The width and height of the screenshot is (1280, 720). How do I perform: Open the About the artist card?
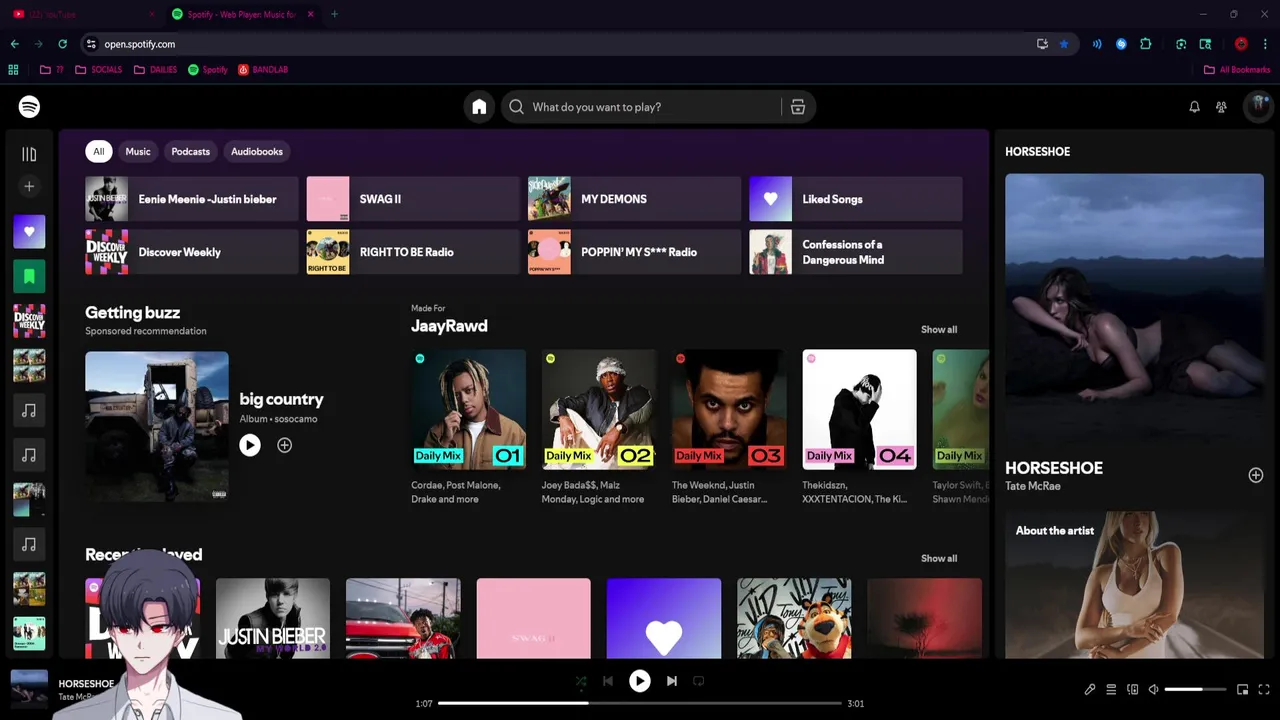1134,585
